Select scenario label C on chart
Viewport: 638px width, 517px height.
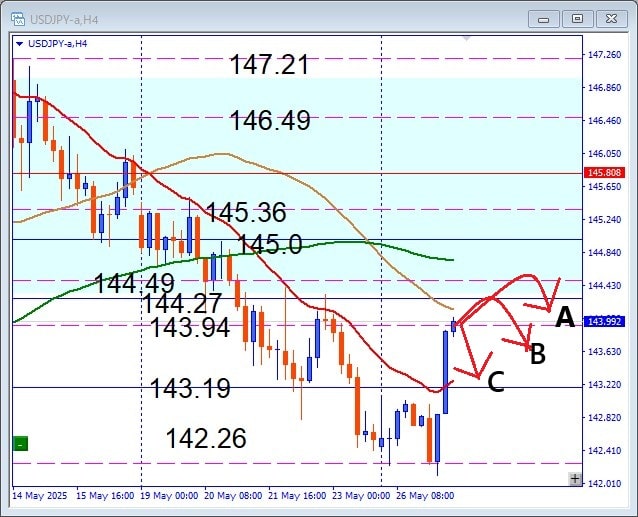pyautogui.click(x=496, y=382)
